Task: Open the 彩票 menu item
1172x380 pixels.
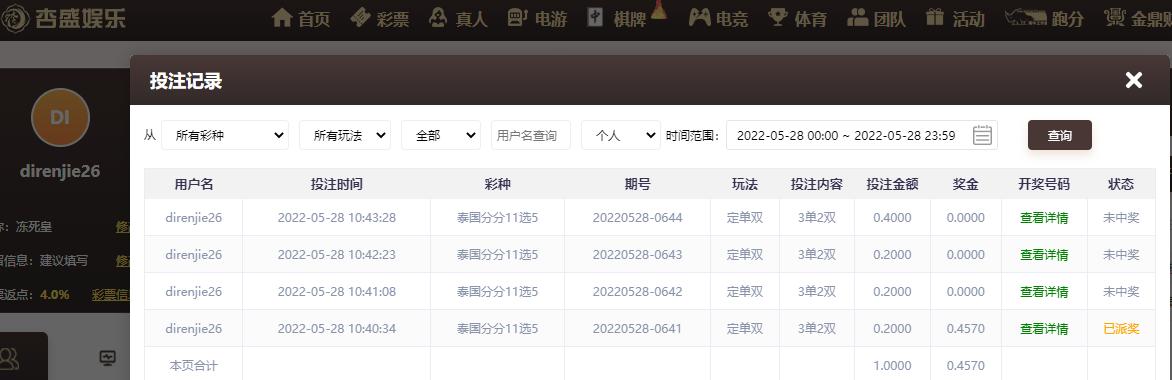Action: coord(393,19)
